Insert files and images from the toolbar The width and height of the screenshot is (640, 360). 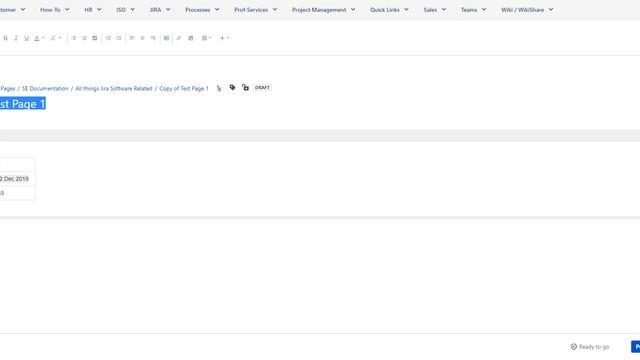[x=191, y=38]
